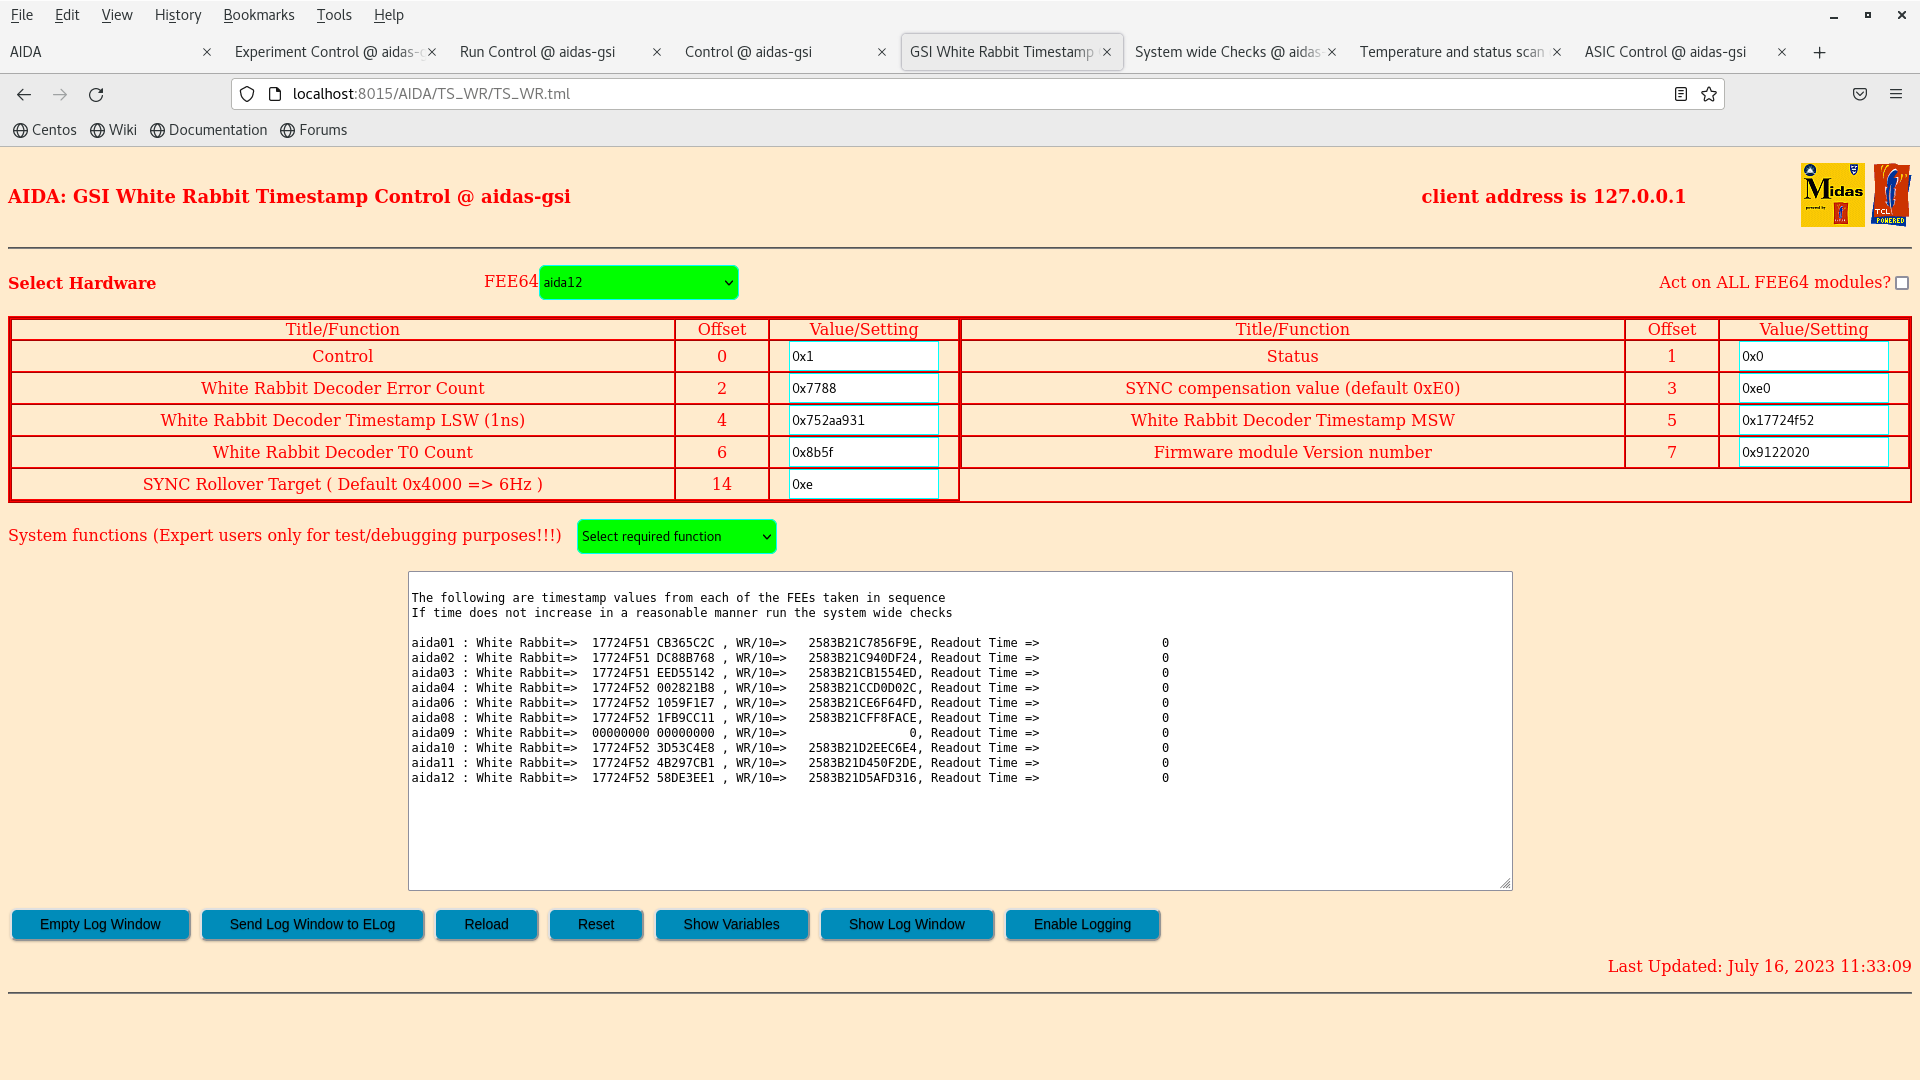Open the hamburger application menu
The width and height of the screenshot is (1920, 1080).
(x=1896, y=94)
